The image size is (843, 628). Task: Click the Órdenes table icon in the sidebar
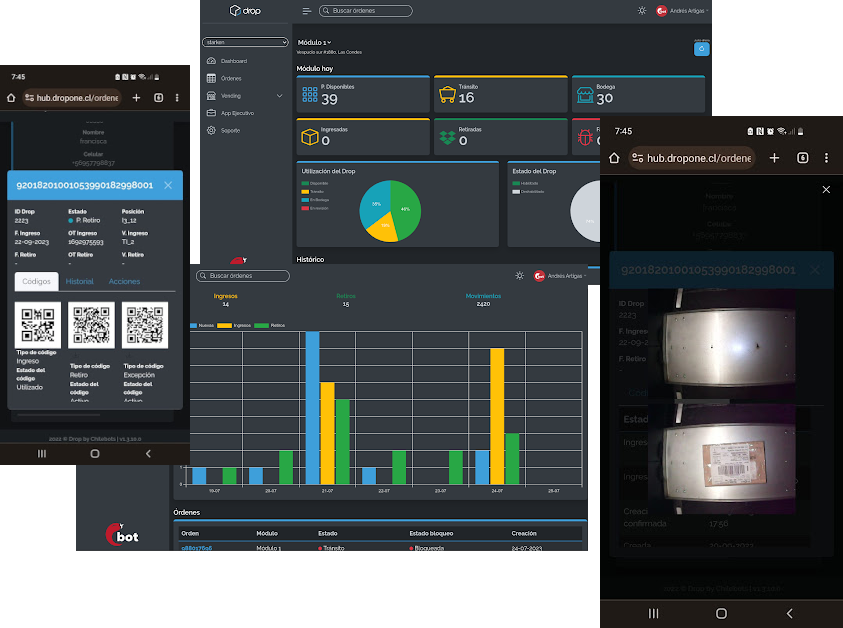coord(211,78)
